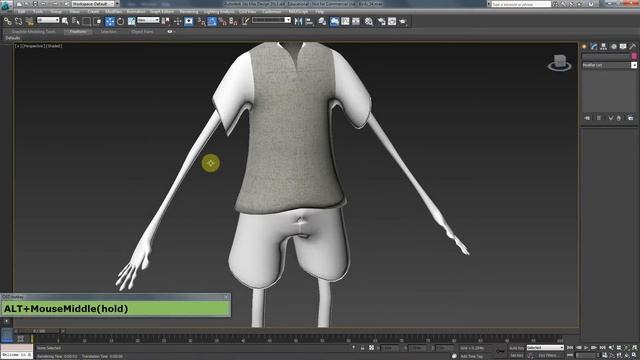Open the Display command panel tab
The height and width of the screenshot is (360, 640).
[623, 47]
